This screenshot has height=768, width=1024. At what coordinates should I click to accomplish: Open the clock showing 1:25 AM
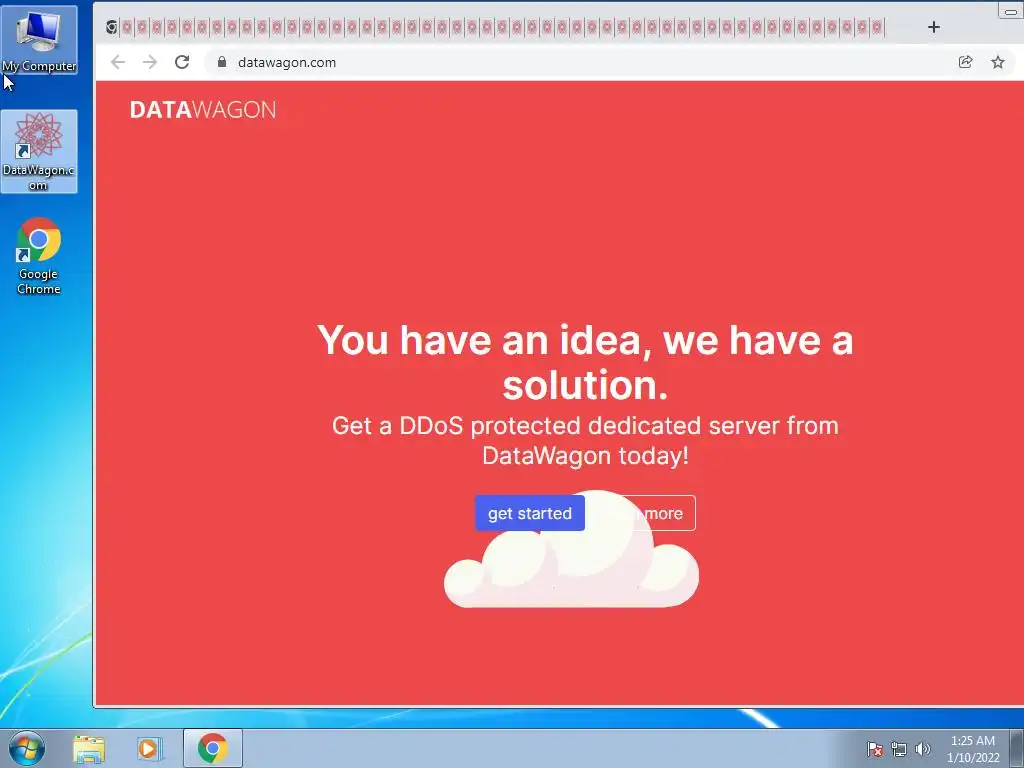(973, 749)
